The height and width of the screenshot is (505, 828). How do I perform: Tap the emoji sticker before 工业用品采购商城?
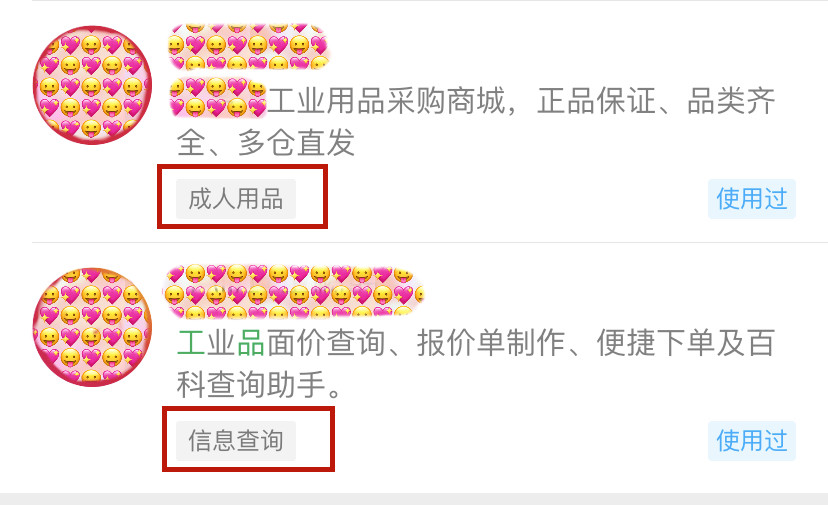(x=218, y=97)
